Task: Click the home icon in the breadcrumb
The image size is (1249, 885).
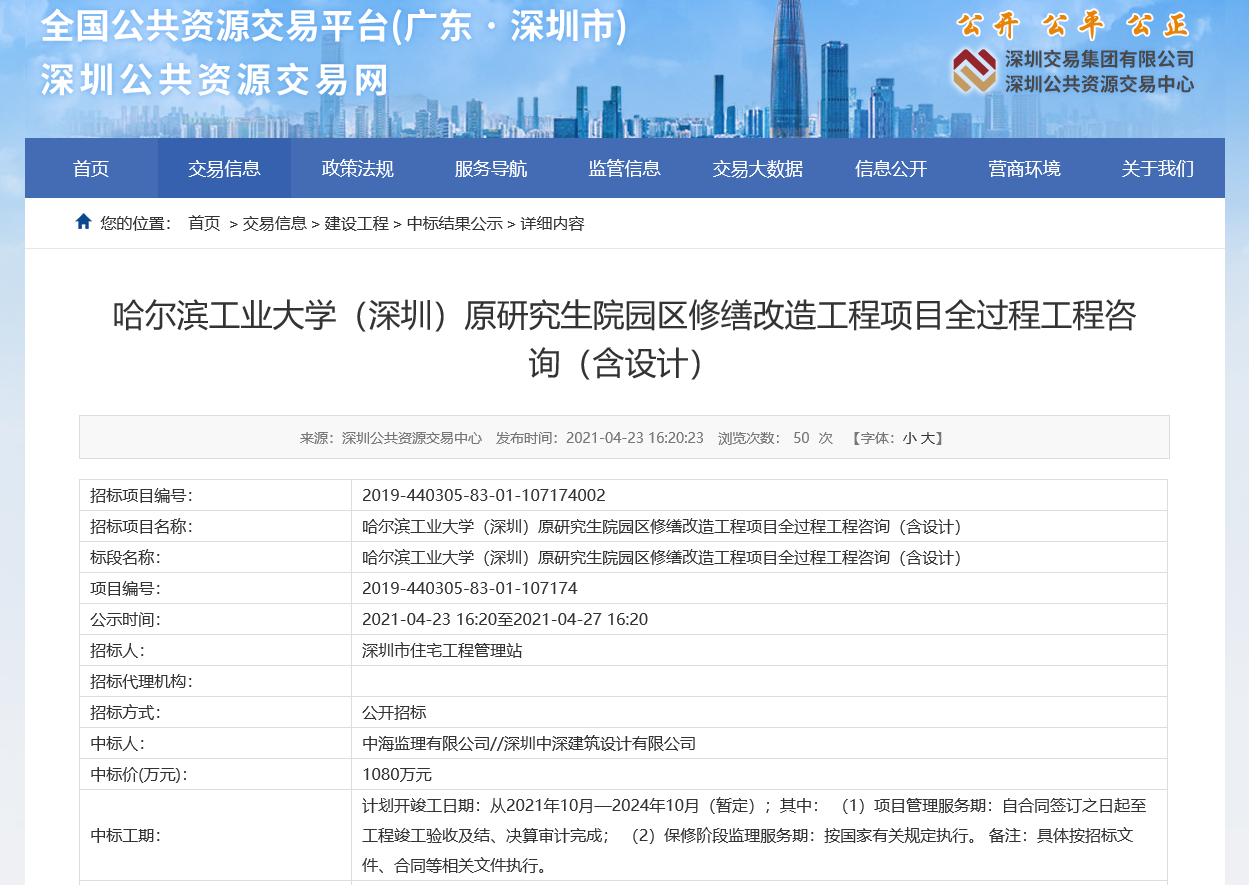Action: [84, 222]
